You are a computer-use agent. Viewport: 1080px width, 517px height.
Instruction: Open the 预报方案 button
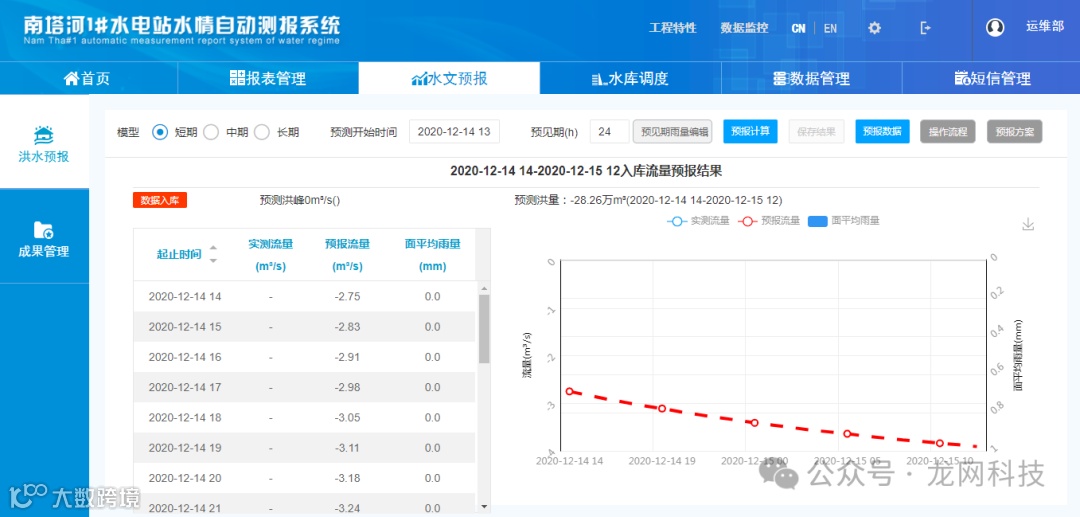click(1015, 131)
